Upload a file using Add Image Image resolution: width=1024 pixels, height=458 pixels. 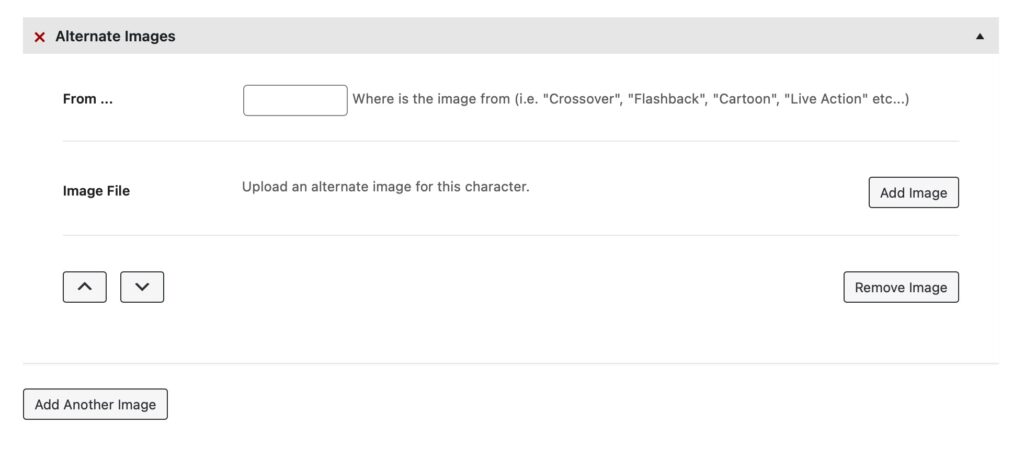913,193
